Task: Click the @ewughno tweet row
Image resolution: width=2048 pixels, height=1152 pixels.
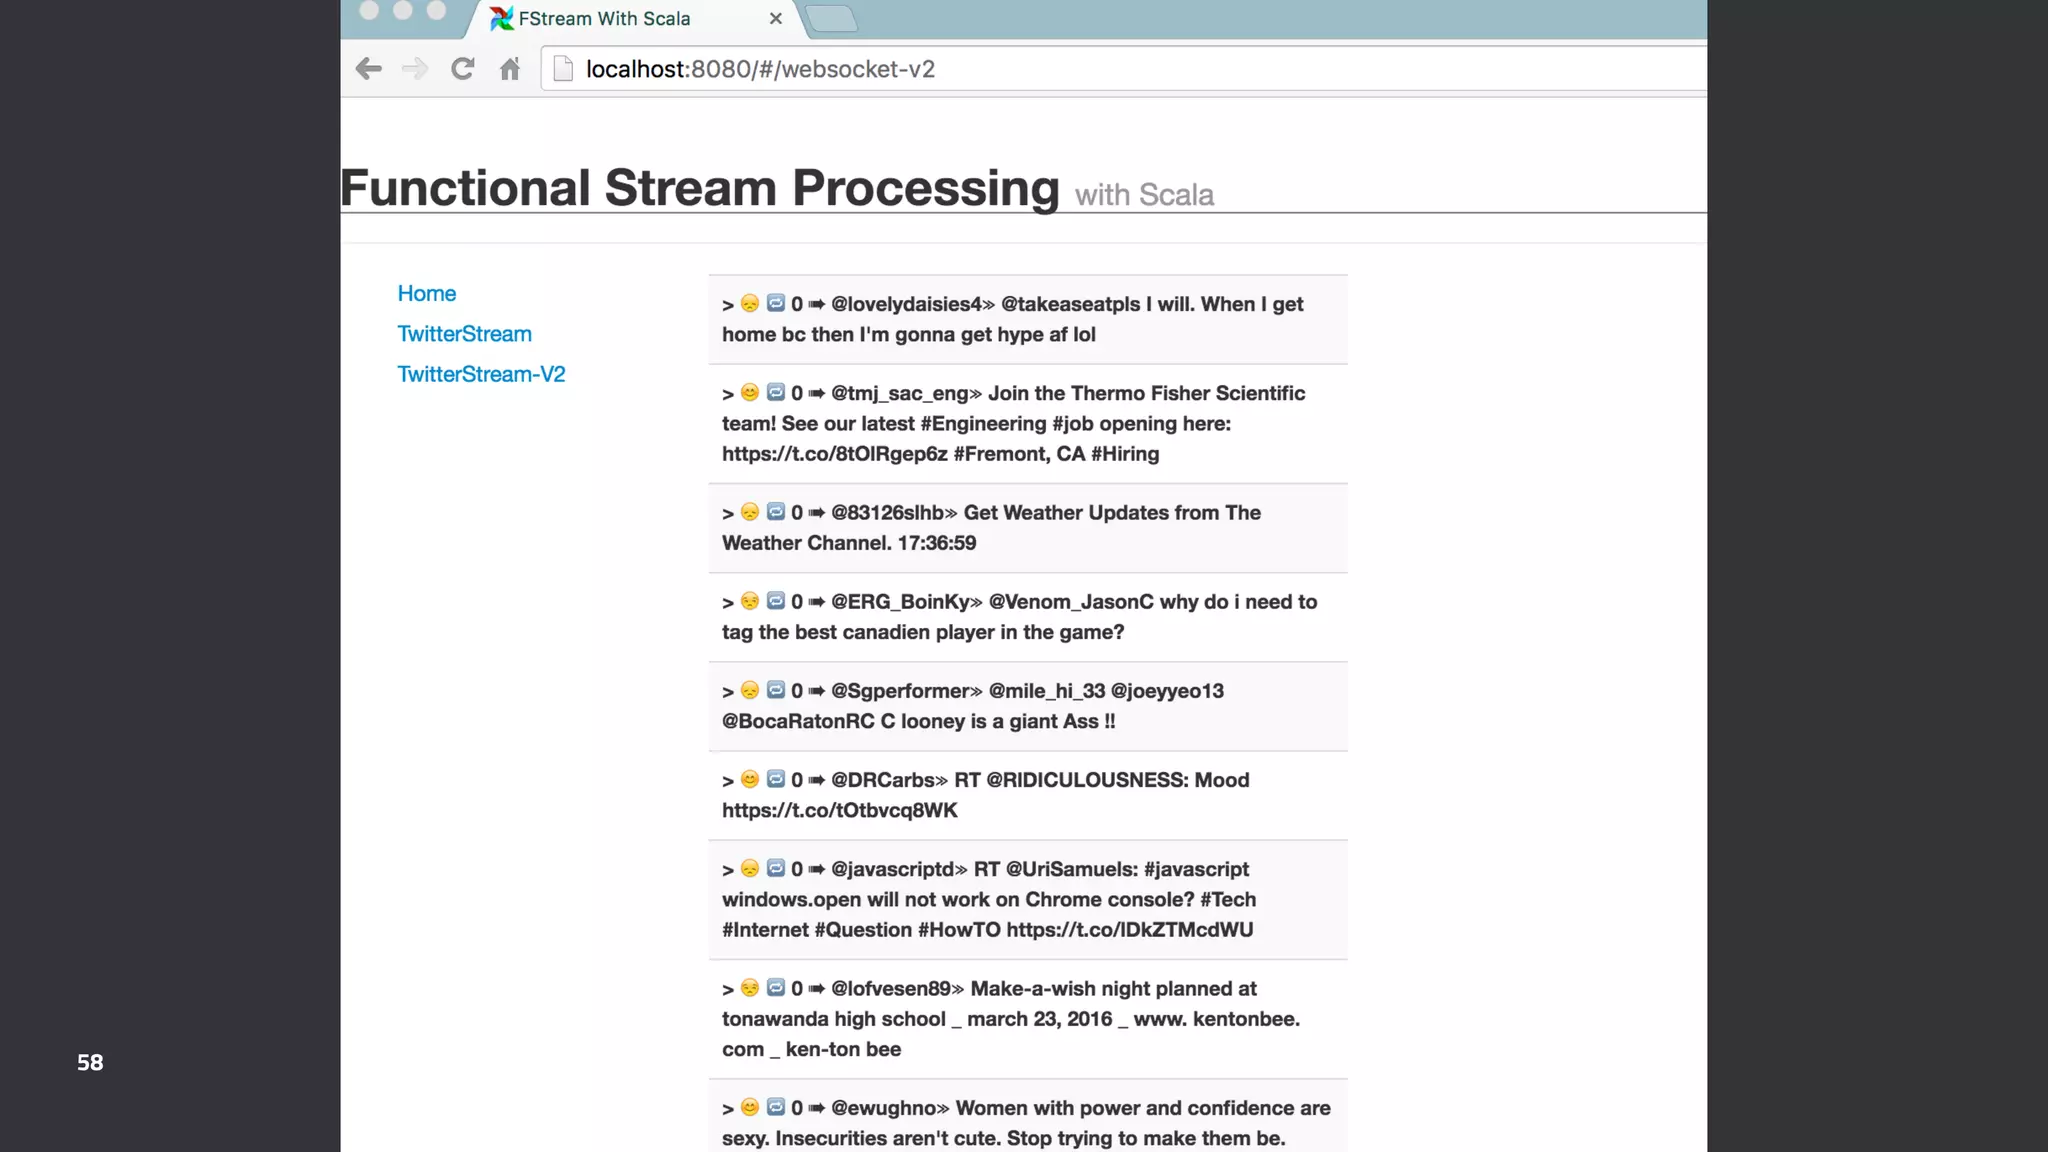Action: 1027,1122
